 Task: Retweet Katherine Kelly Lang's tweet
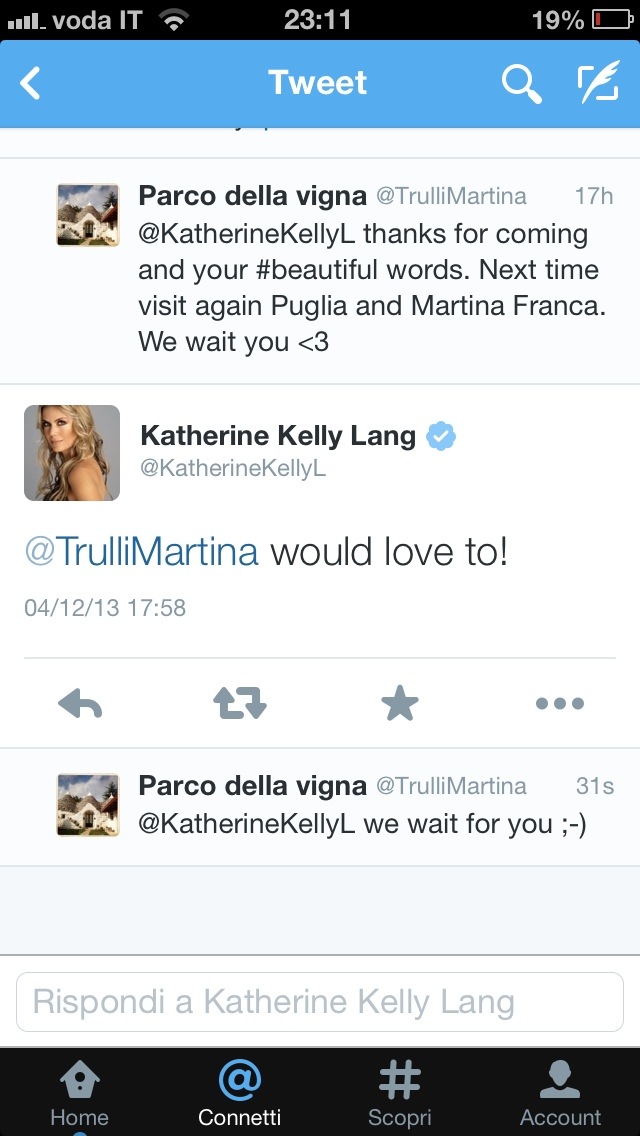tap(240, 704)
